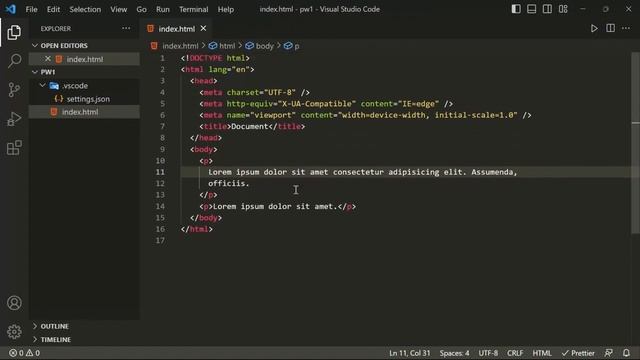Toggle Secondary Side Bar visibility
Image resolution: width=640 pixels, height=360 pixels.
click(547, 9)
